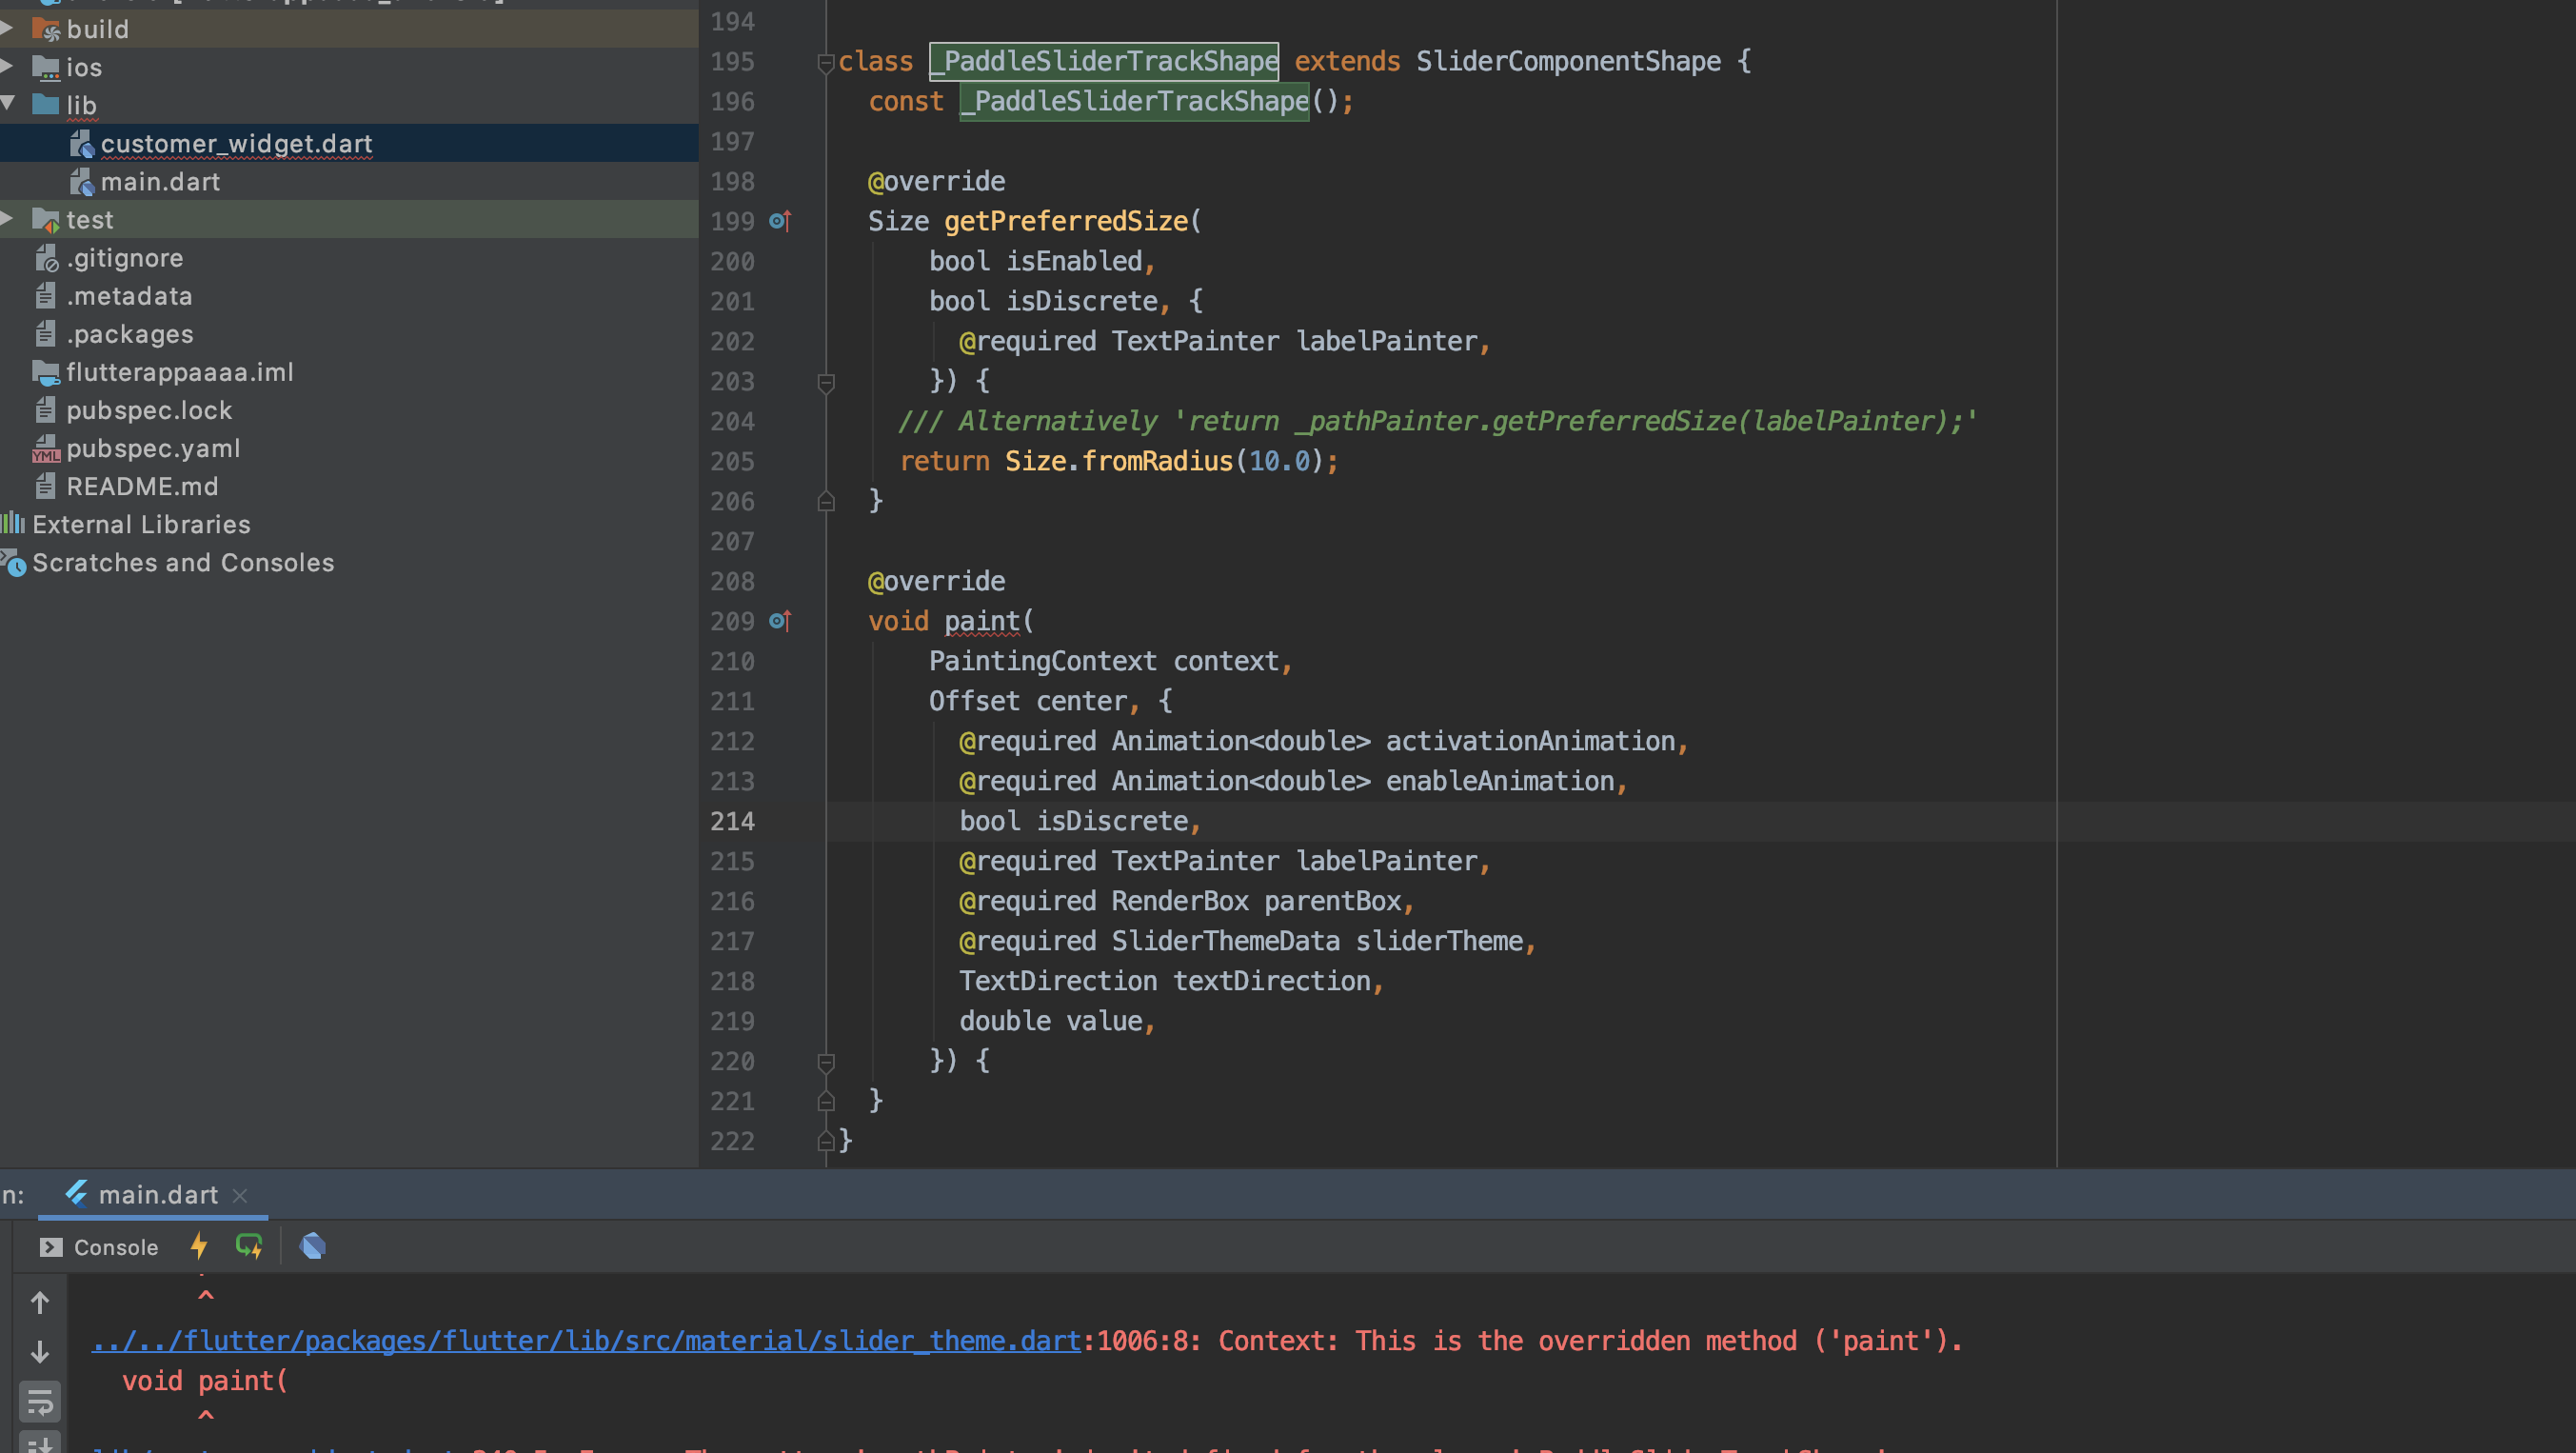Click the override marker beside line 199
Viewport: 2576px width, 1453px height.
[x=782, y=221]
